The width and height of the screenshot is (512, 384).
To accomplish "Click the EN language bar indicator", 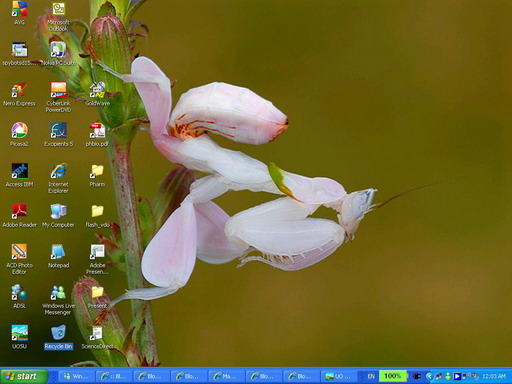I will (371, 376).
